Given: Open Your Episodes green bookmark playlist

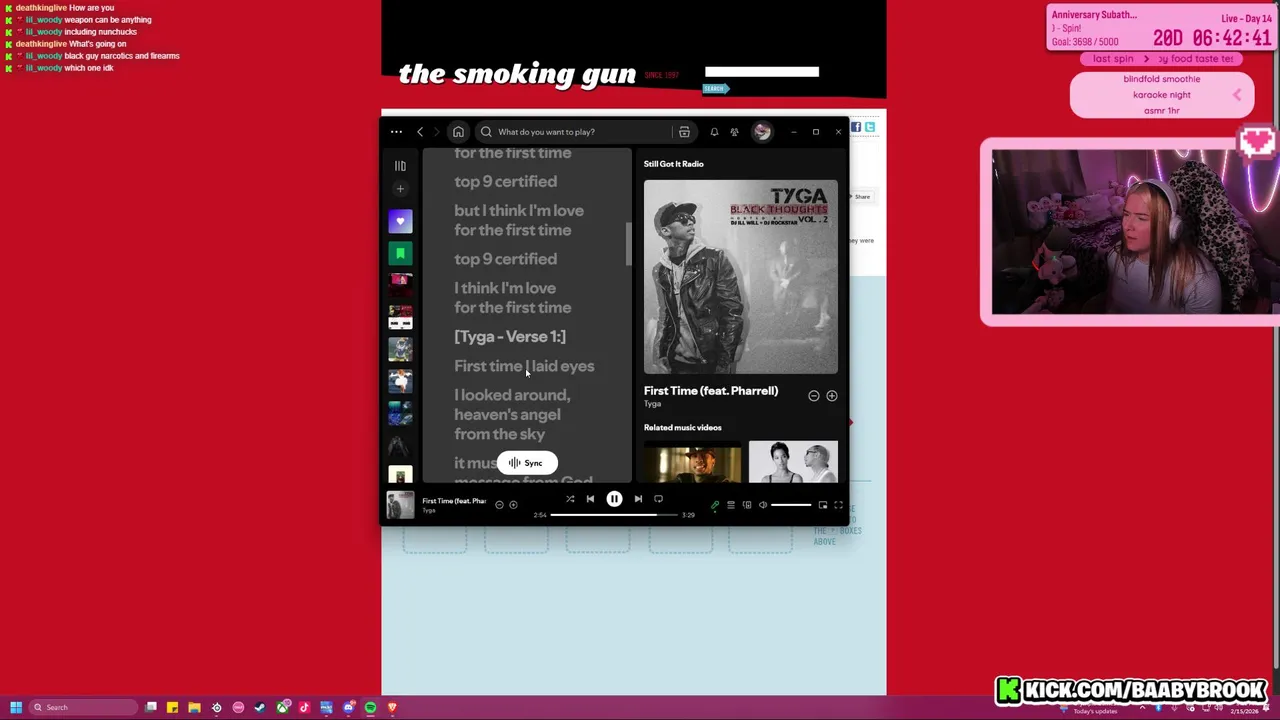Looking at the screenshot, I should 400,254.
